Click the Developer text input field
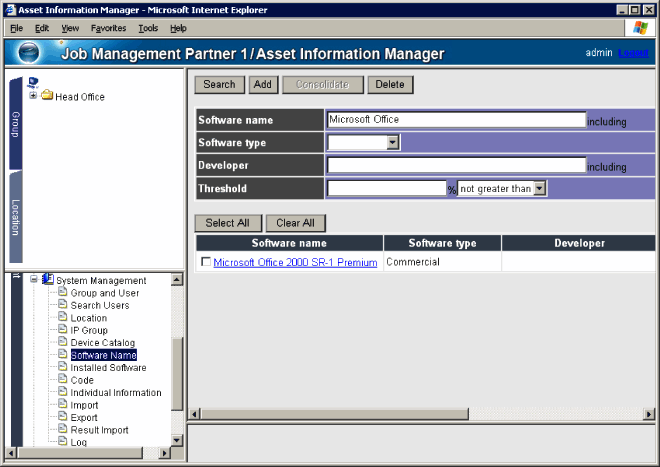Image resolution: width=660 pixels, height=467 pixels. [456, 165]
